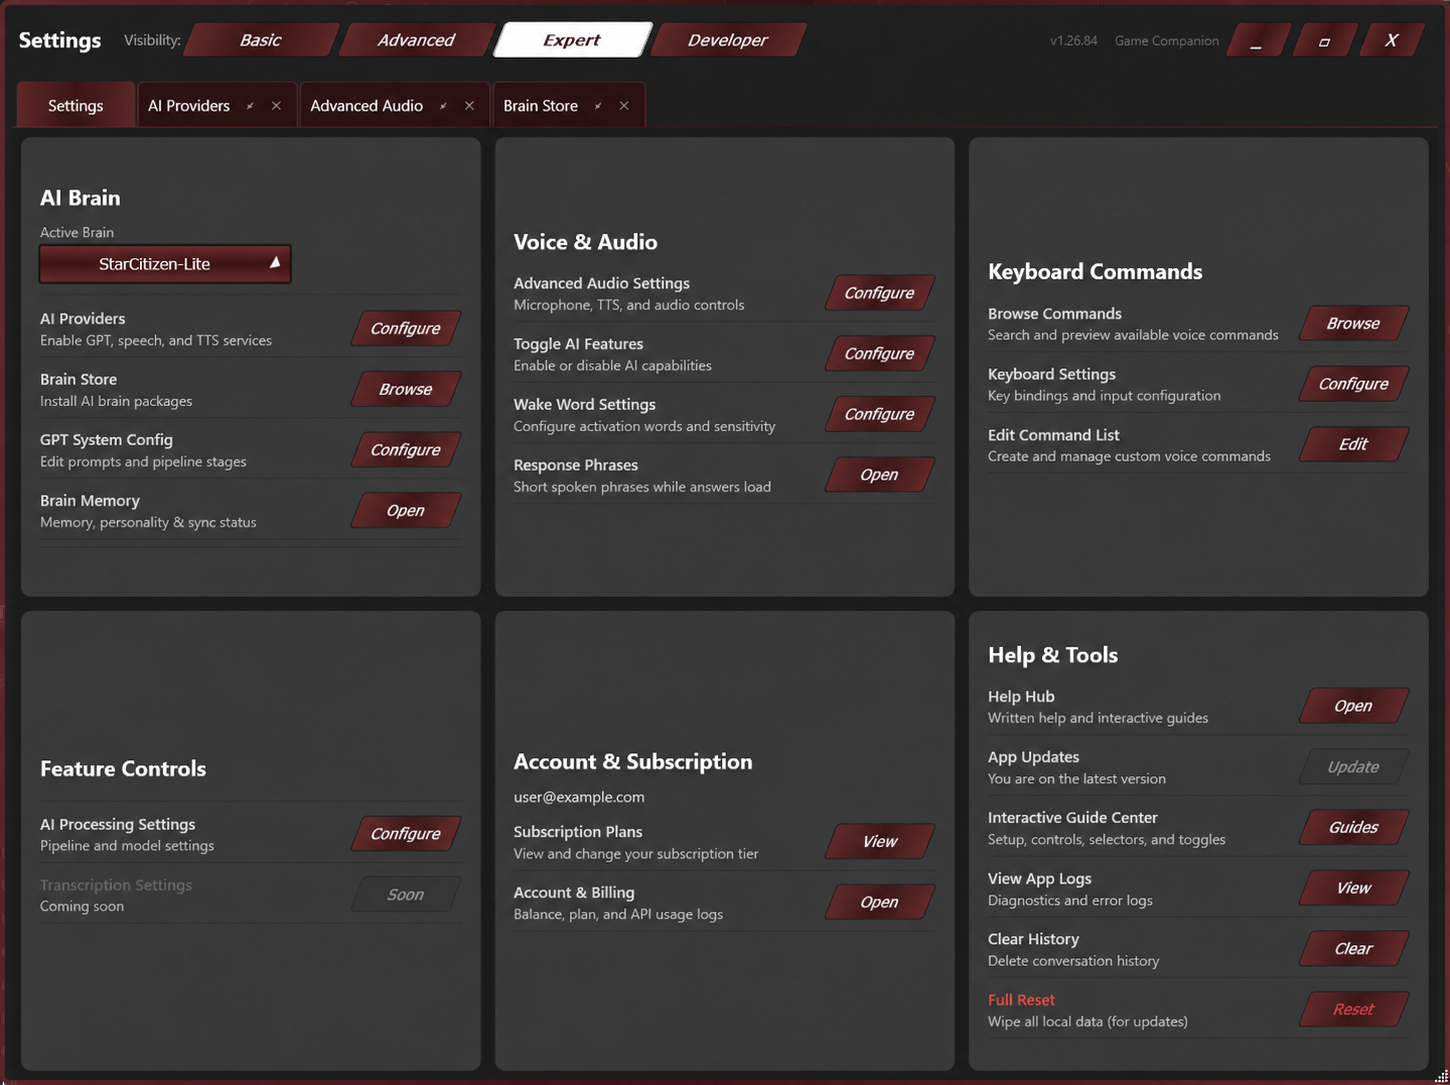Pin the AI Providers tab
The height and width of the screenshot is (1085, 1450).
coord(250,106)
